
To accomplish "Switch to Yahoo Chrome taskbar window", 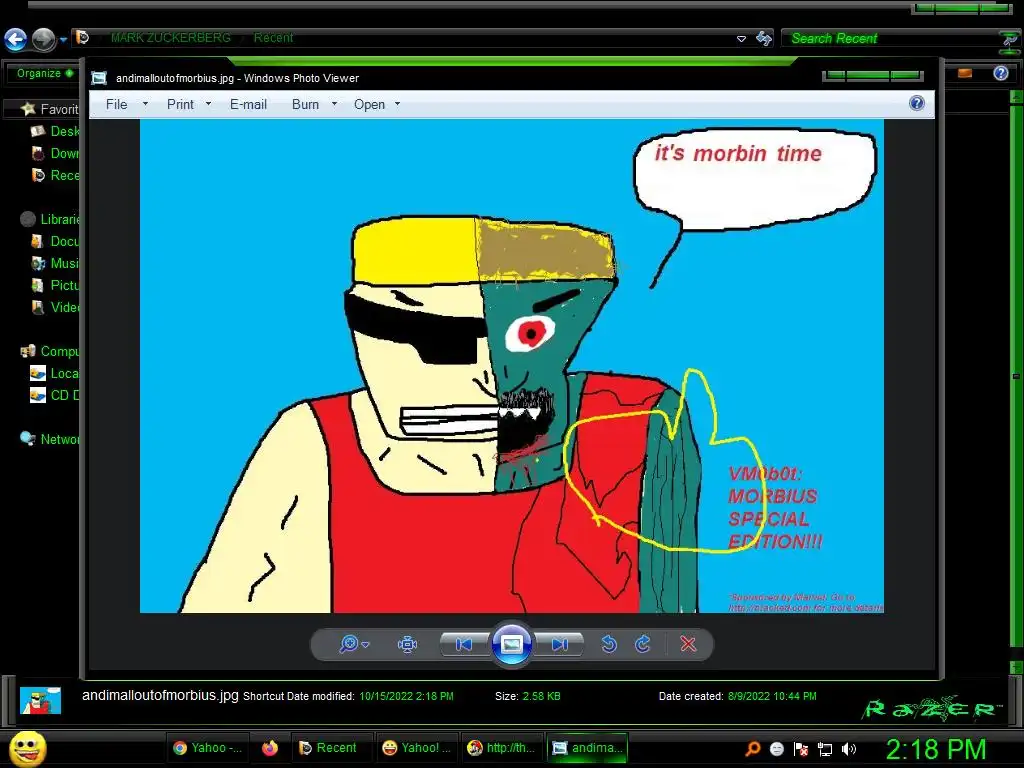I will [x=207, y=748].
